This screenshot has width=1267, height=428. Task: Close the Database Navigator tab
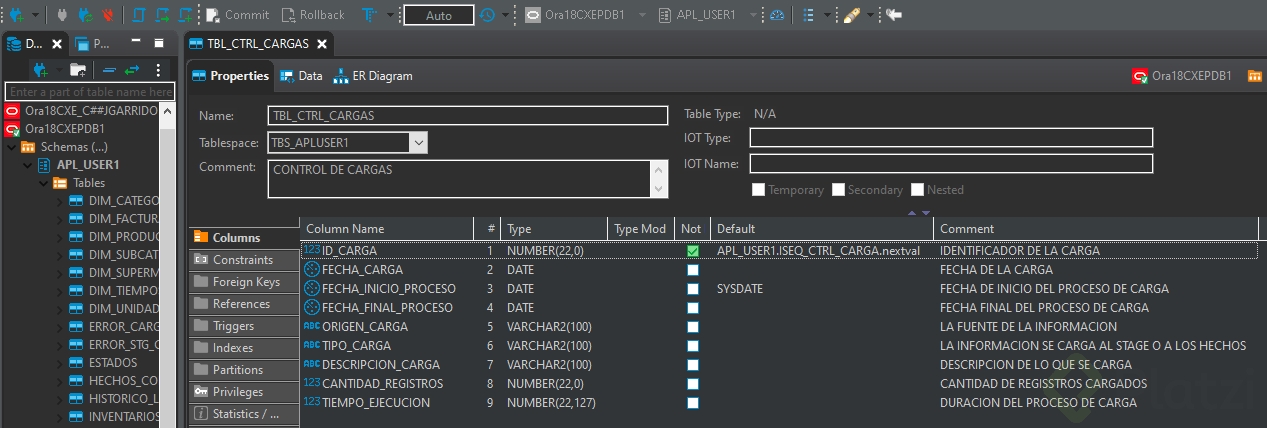click(x=57, y=43)
